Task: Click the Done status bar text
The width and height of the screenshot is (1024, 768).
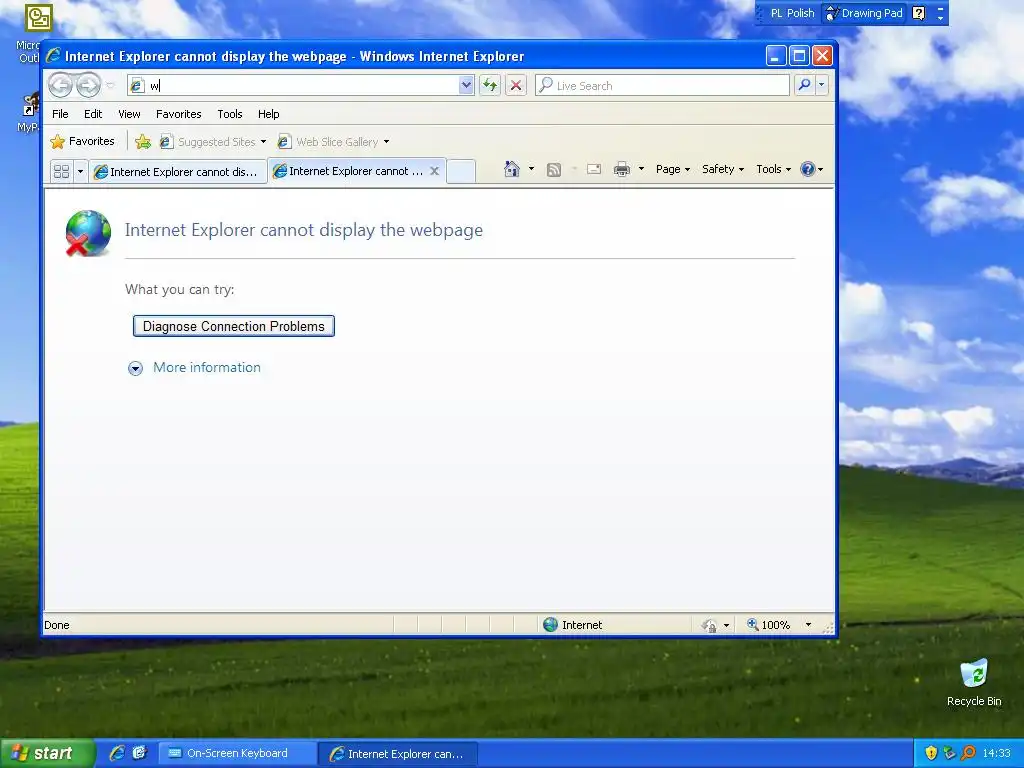Action: [x=57, y=625]
